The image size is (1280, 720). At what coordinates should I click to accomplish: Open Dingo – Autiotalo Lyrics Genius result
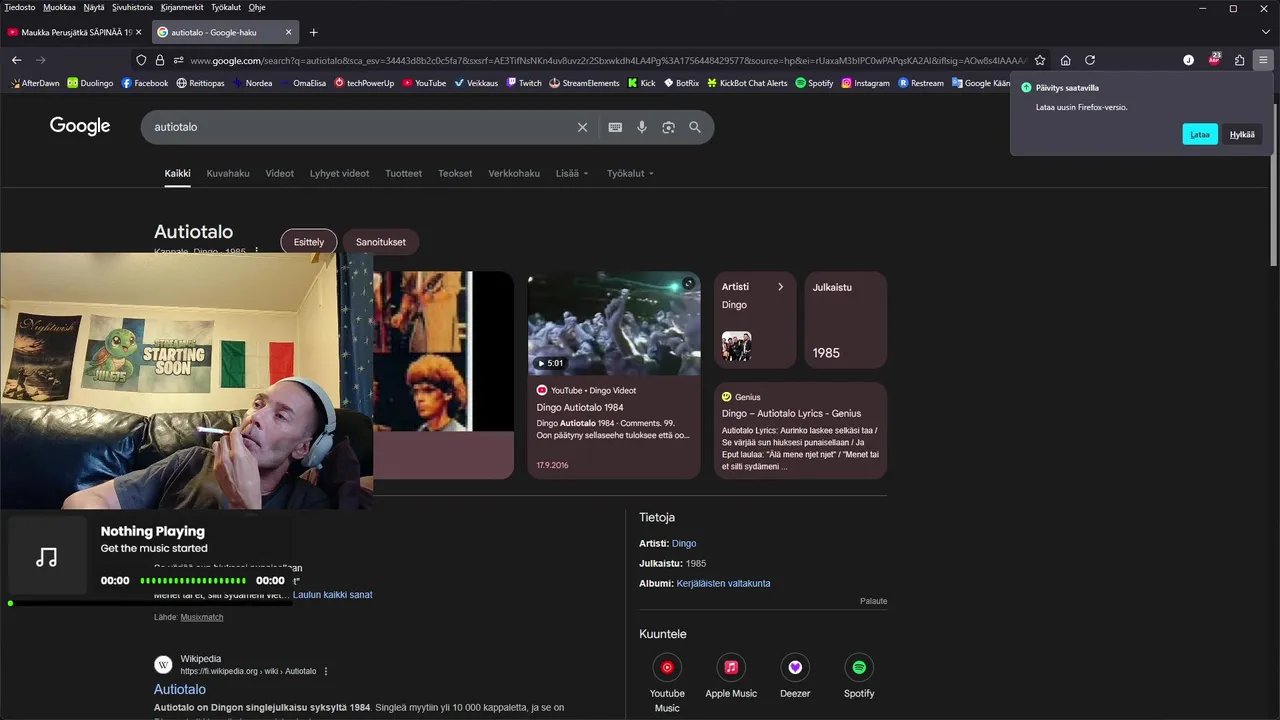(x=791, y=413)
